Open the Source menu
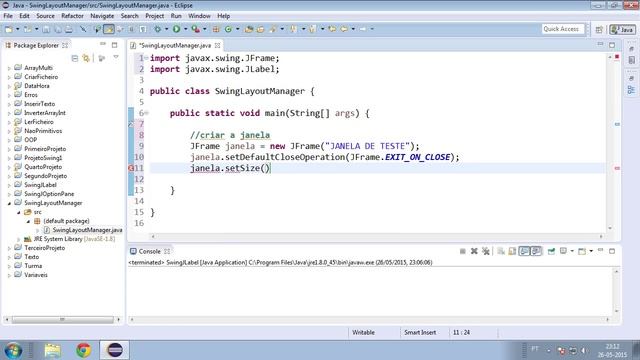Screen dimensions: 640x360 pyautogui.click(x=45, y=16)
